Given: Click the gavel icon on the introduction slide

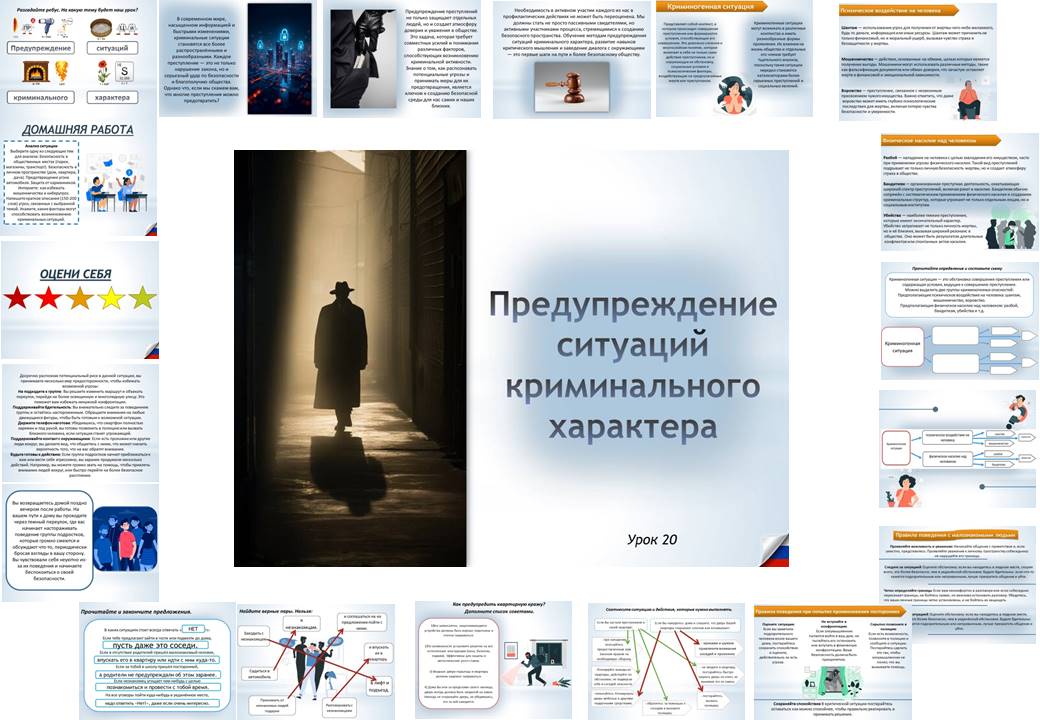Looking at the screenshot, I should (x=569, y=87).
